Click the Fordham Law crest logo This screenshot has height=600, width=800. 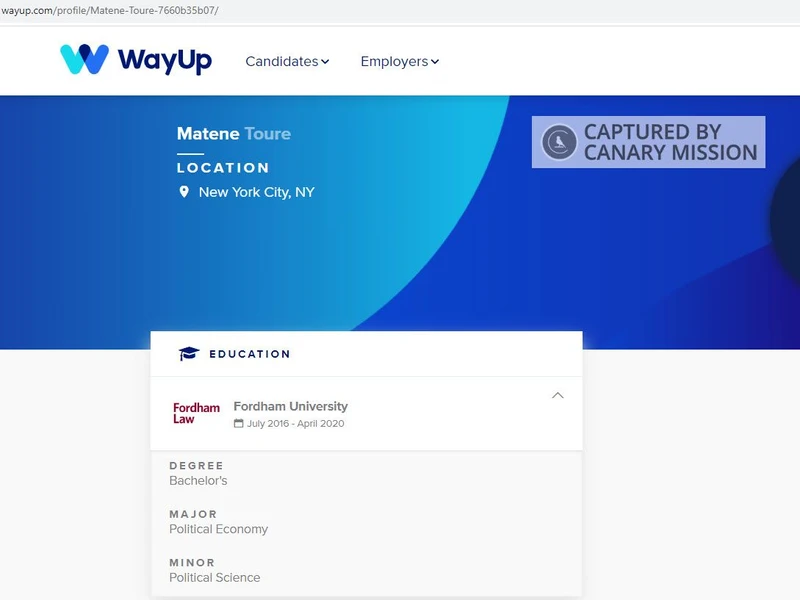[x=194, y=412]
